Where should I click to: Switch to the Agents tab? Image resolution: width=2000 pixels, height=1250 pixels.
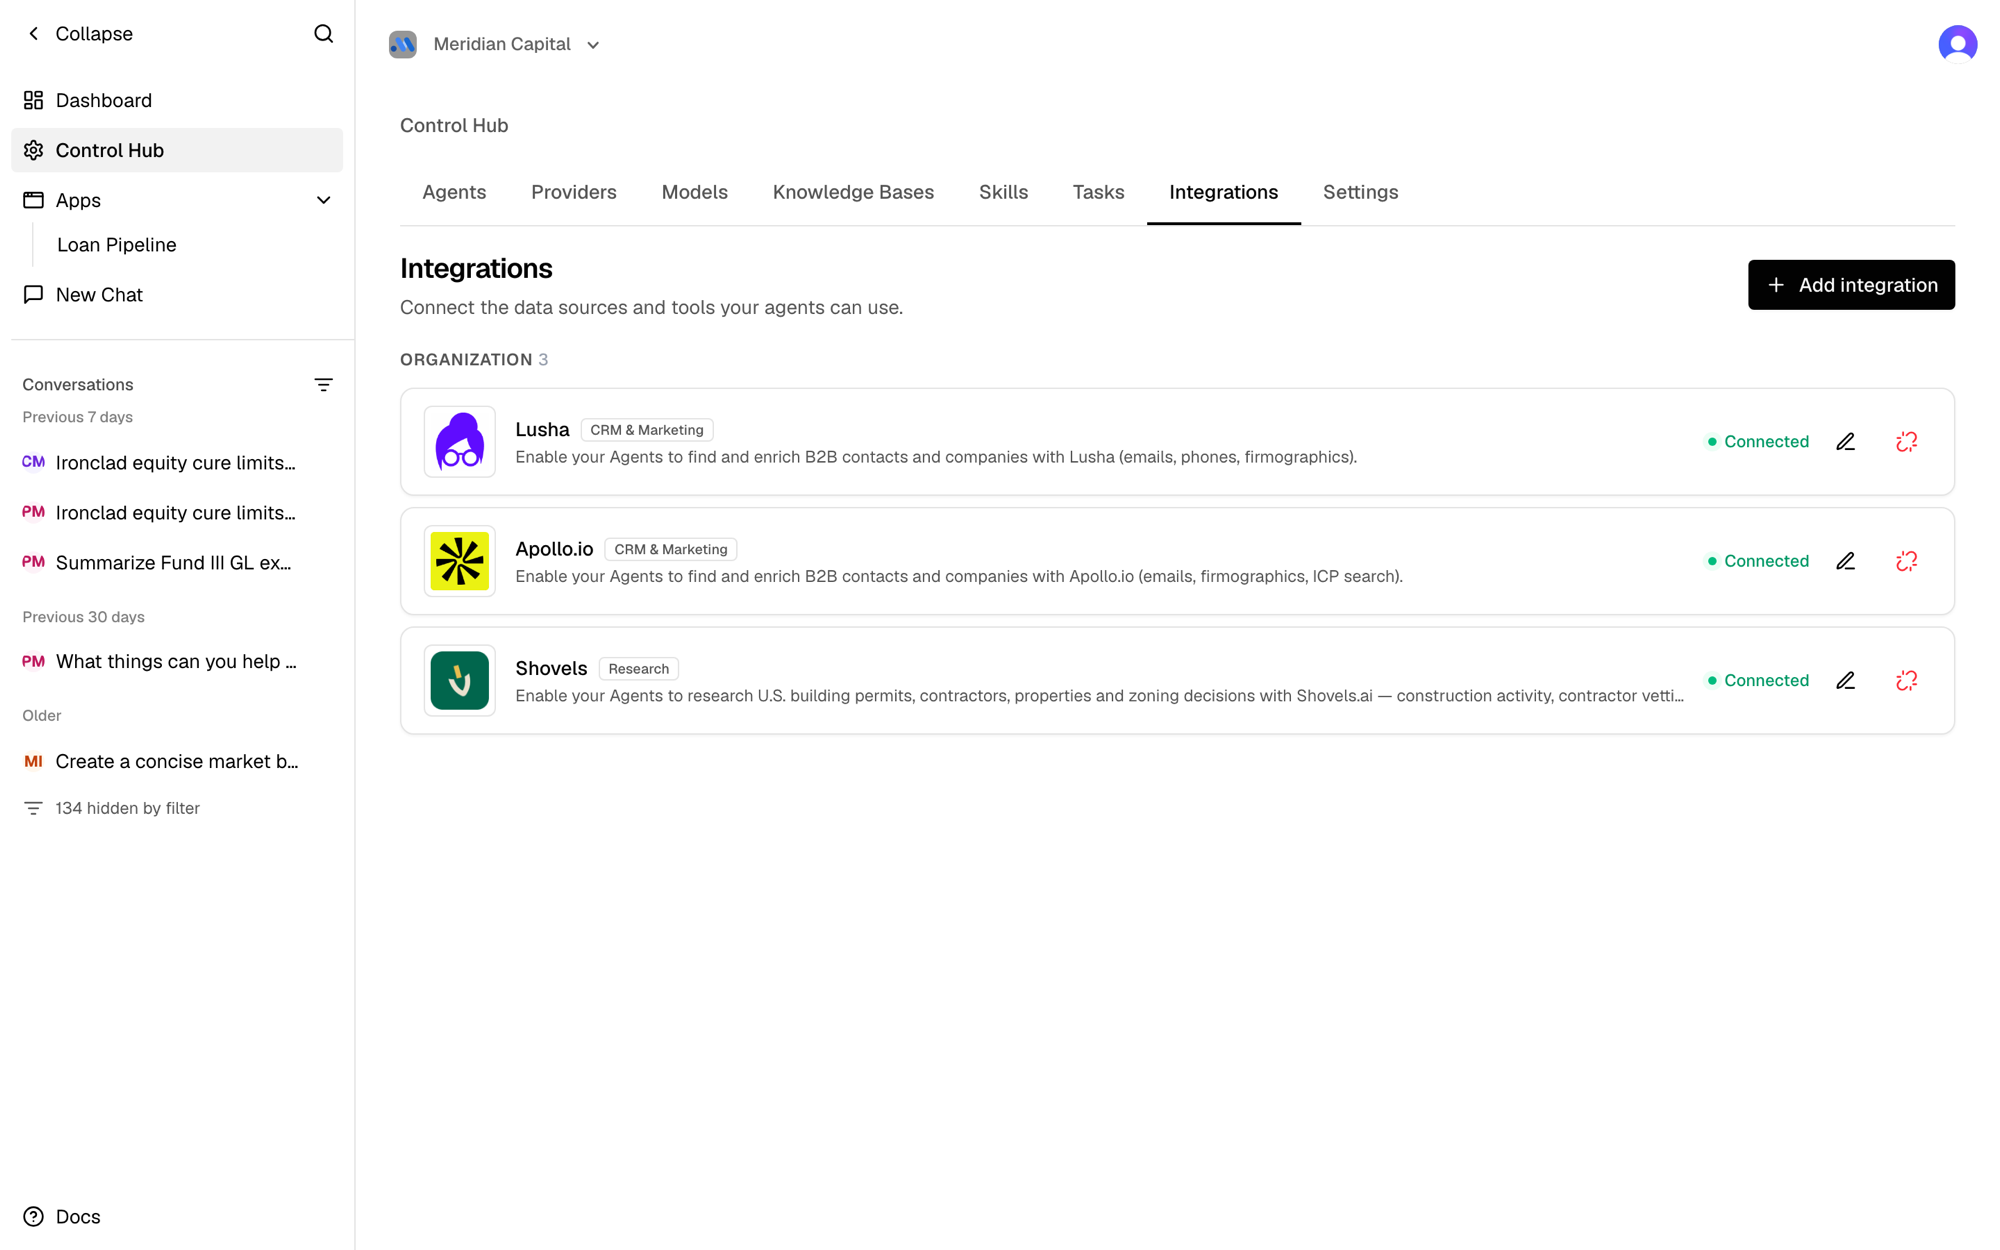point(454,192)
